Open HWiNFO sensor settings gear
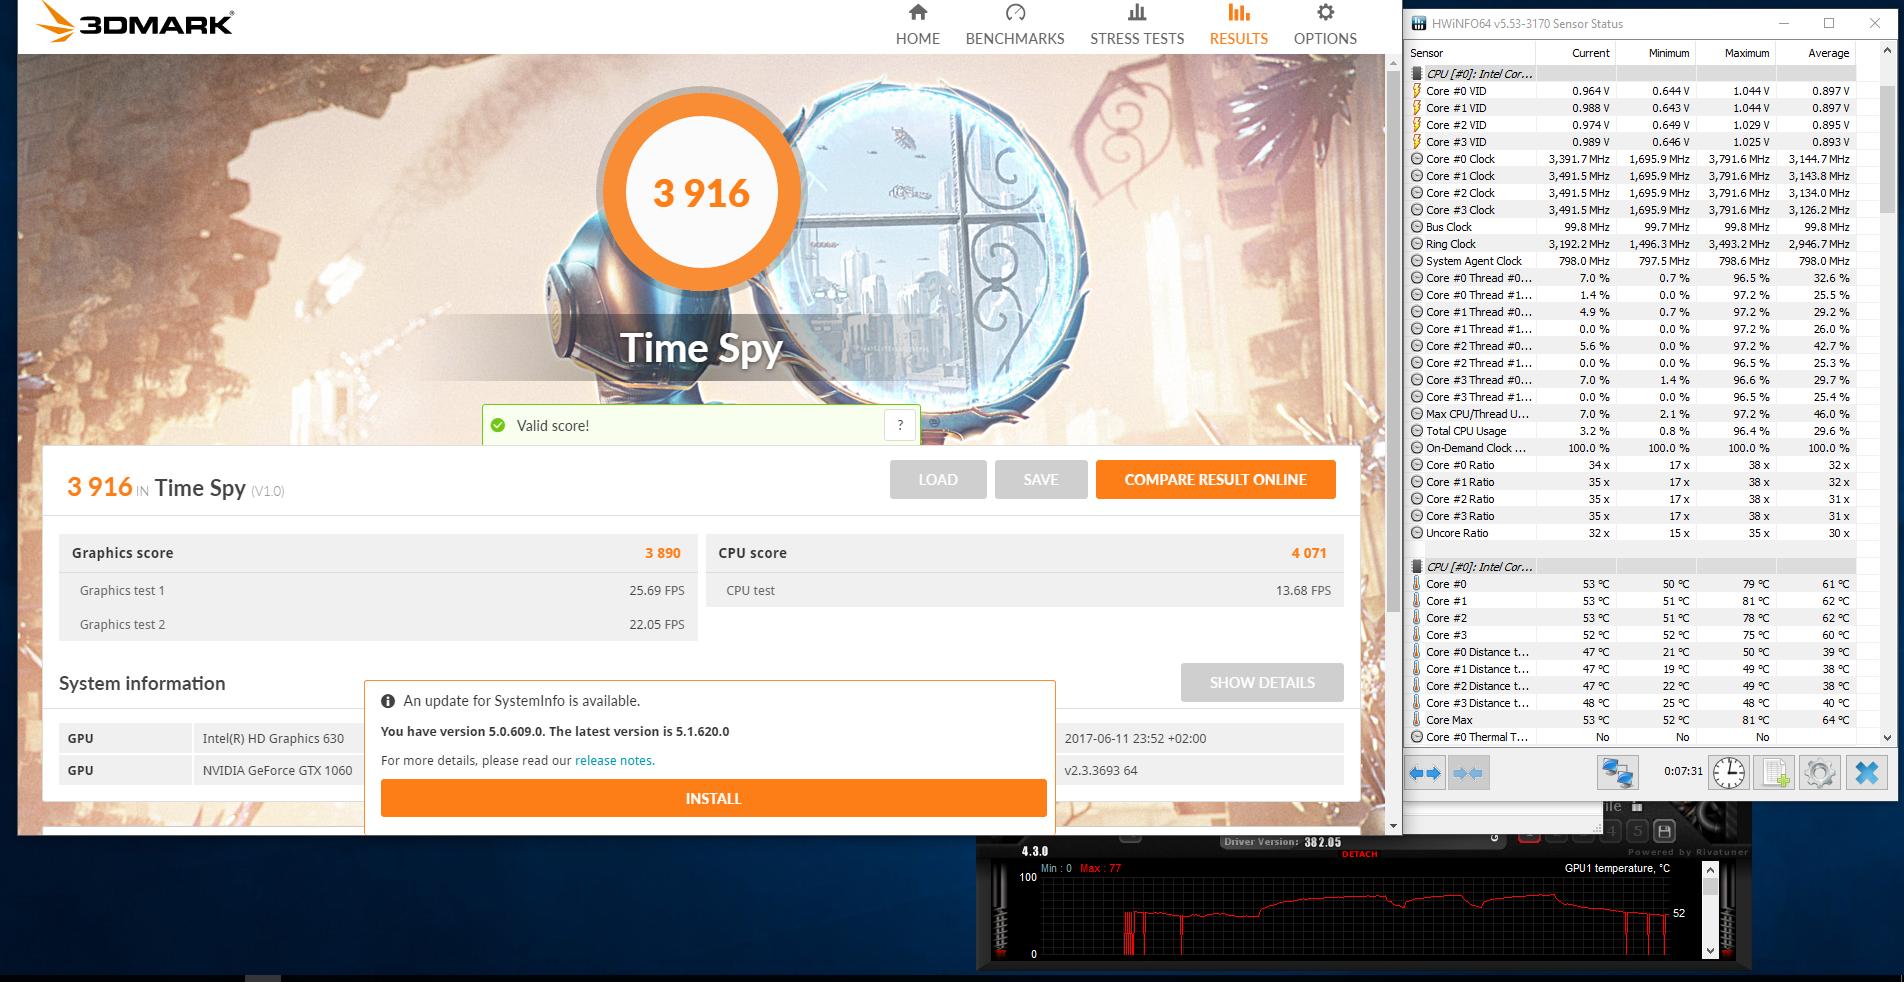Screen dimensions: 1904x982 tap(1819, 773)
